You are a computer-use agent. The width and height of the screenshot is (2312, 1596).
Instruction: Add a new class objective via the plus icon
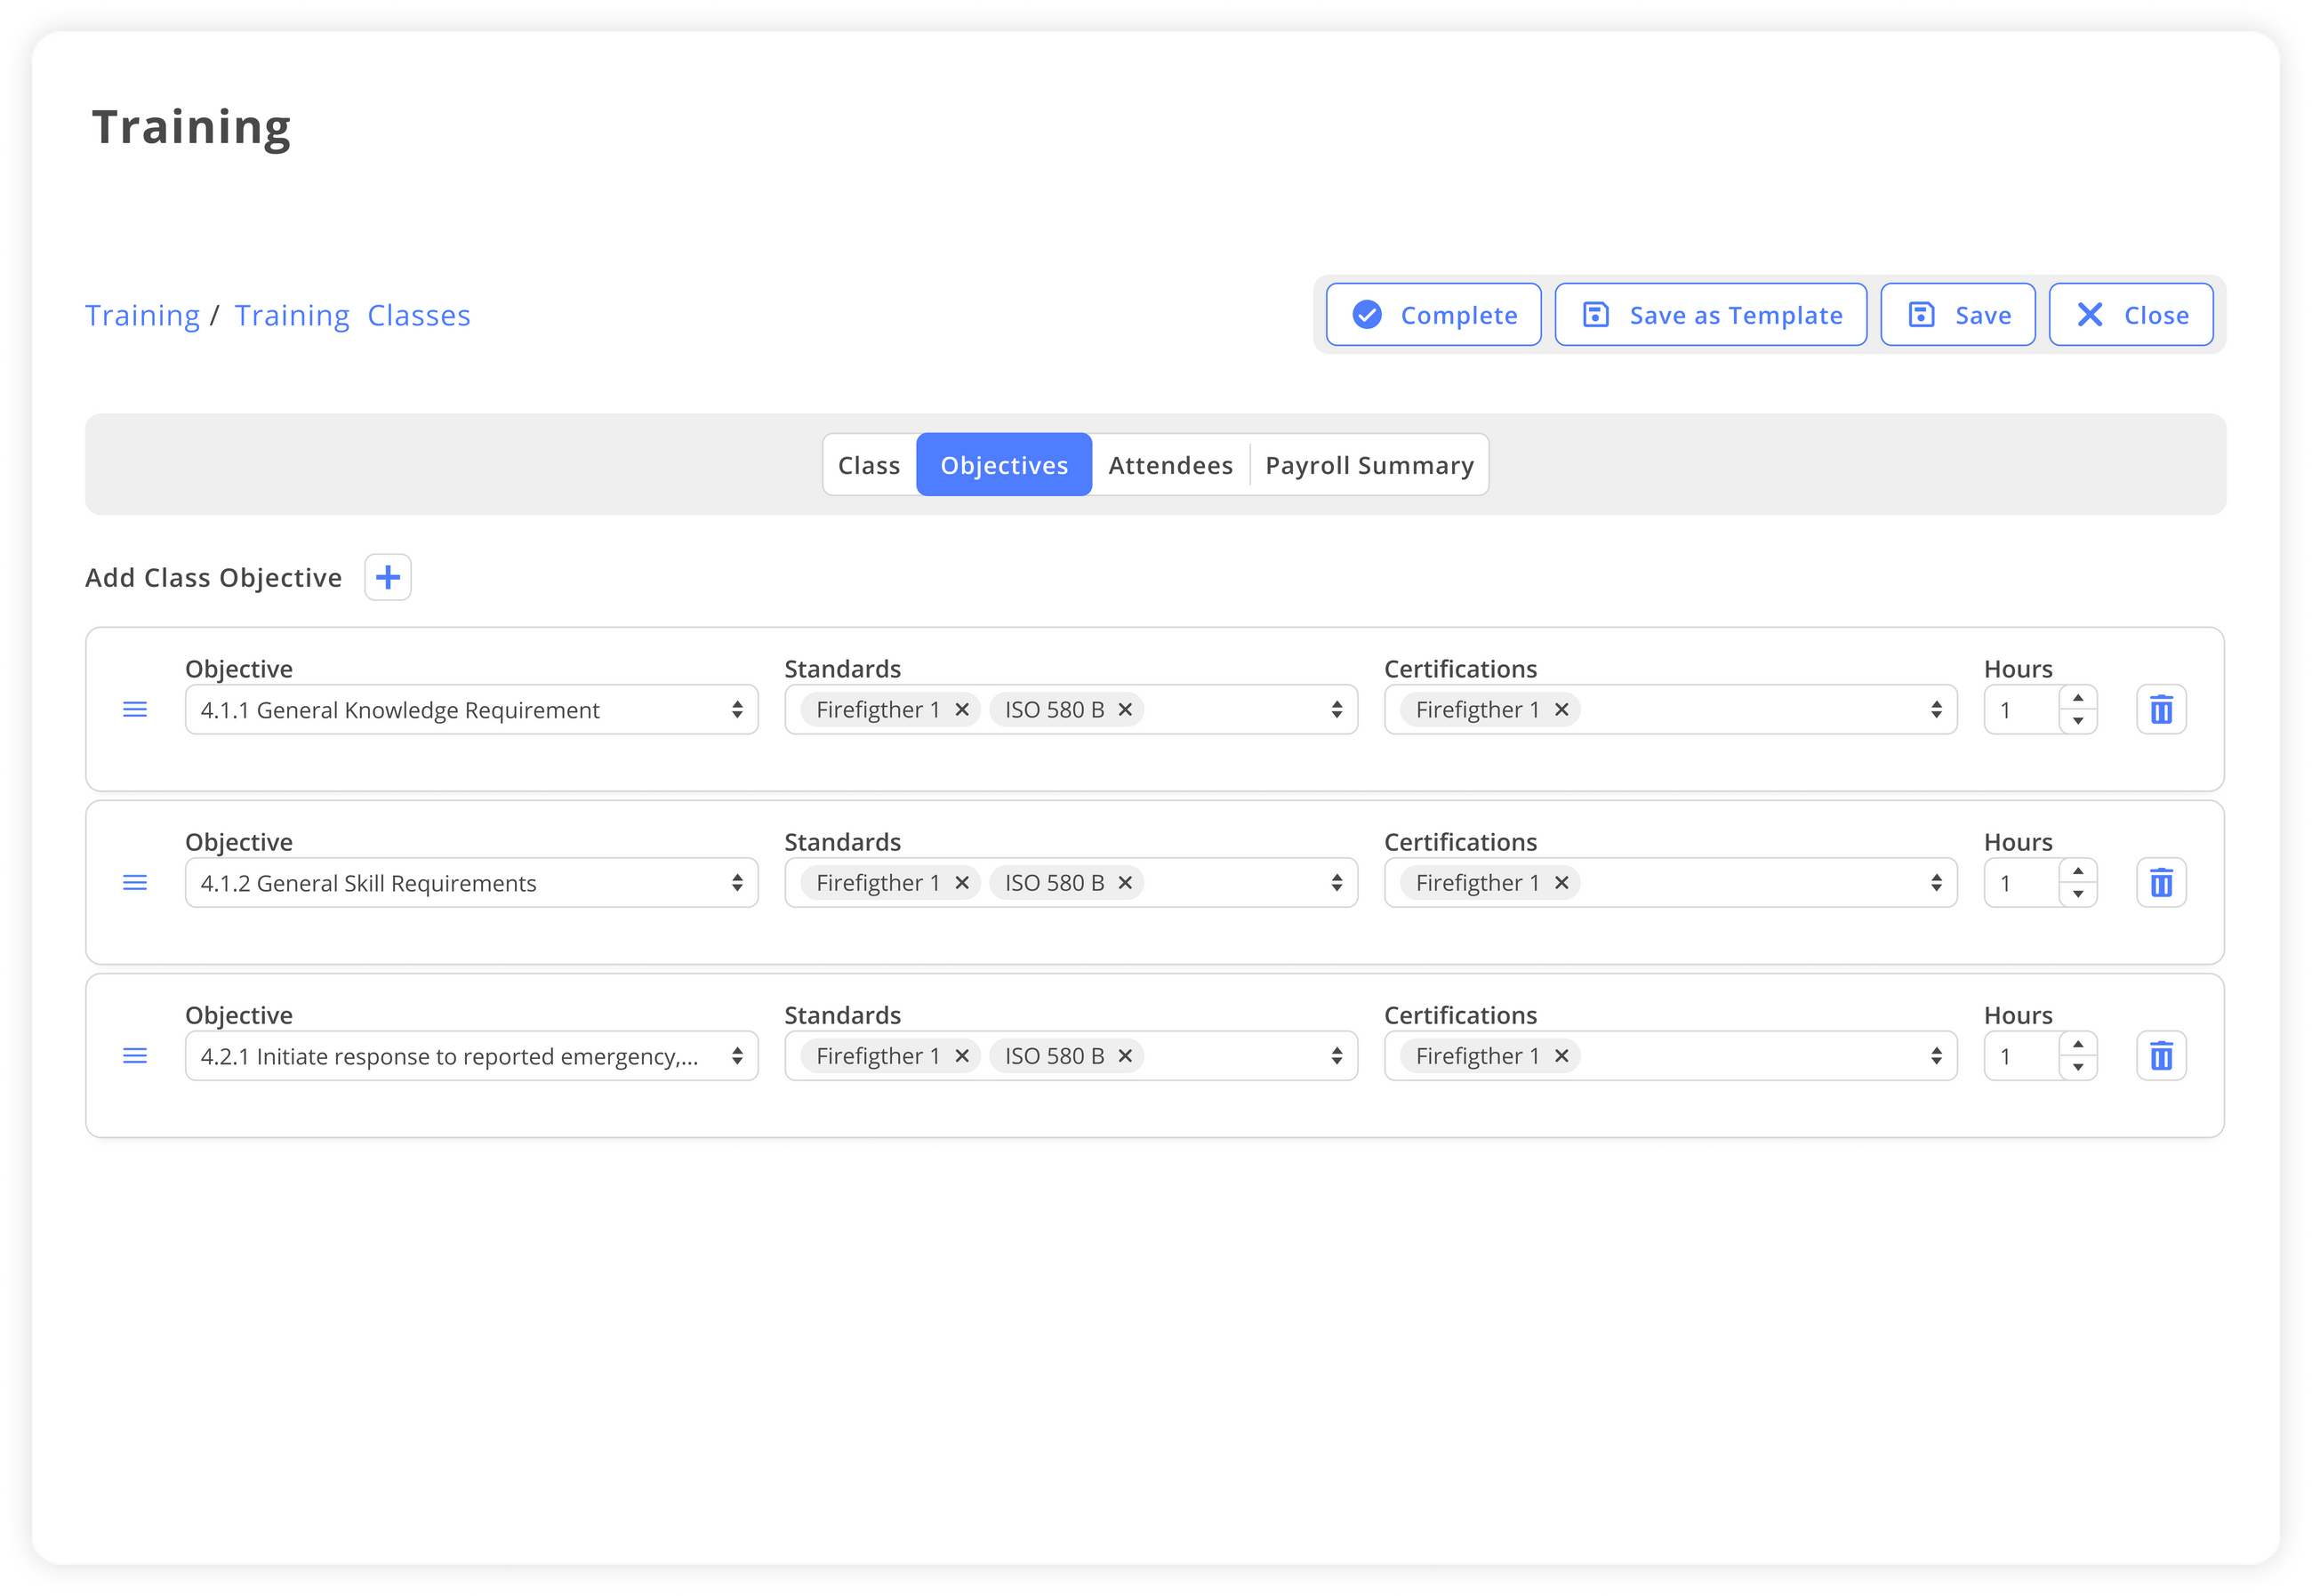click(x=387, y=577)
